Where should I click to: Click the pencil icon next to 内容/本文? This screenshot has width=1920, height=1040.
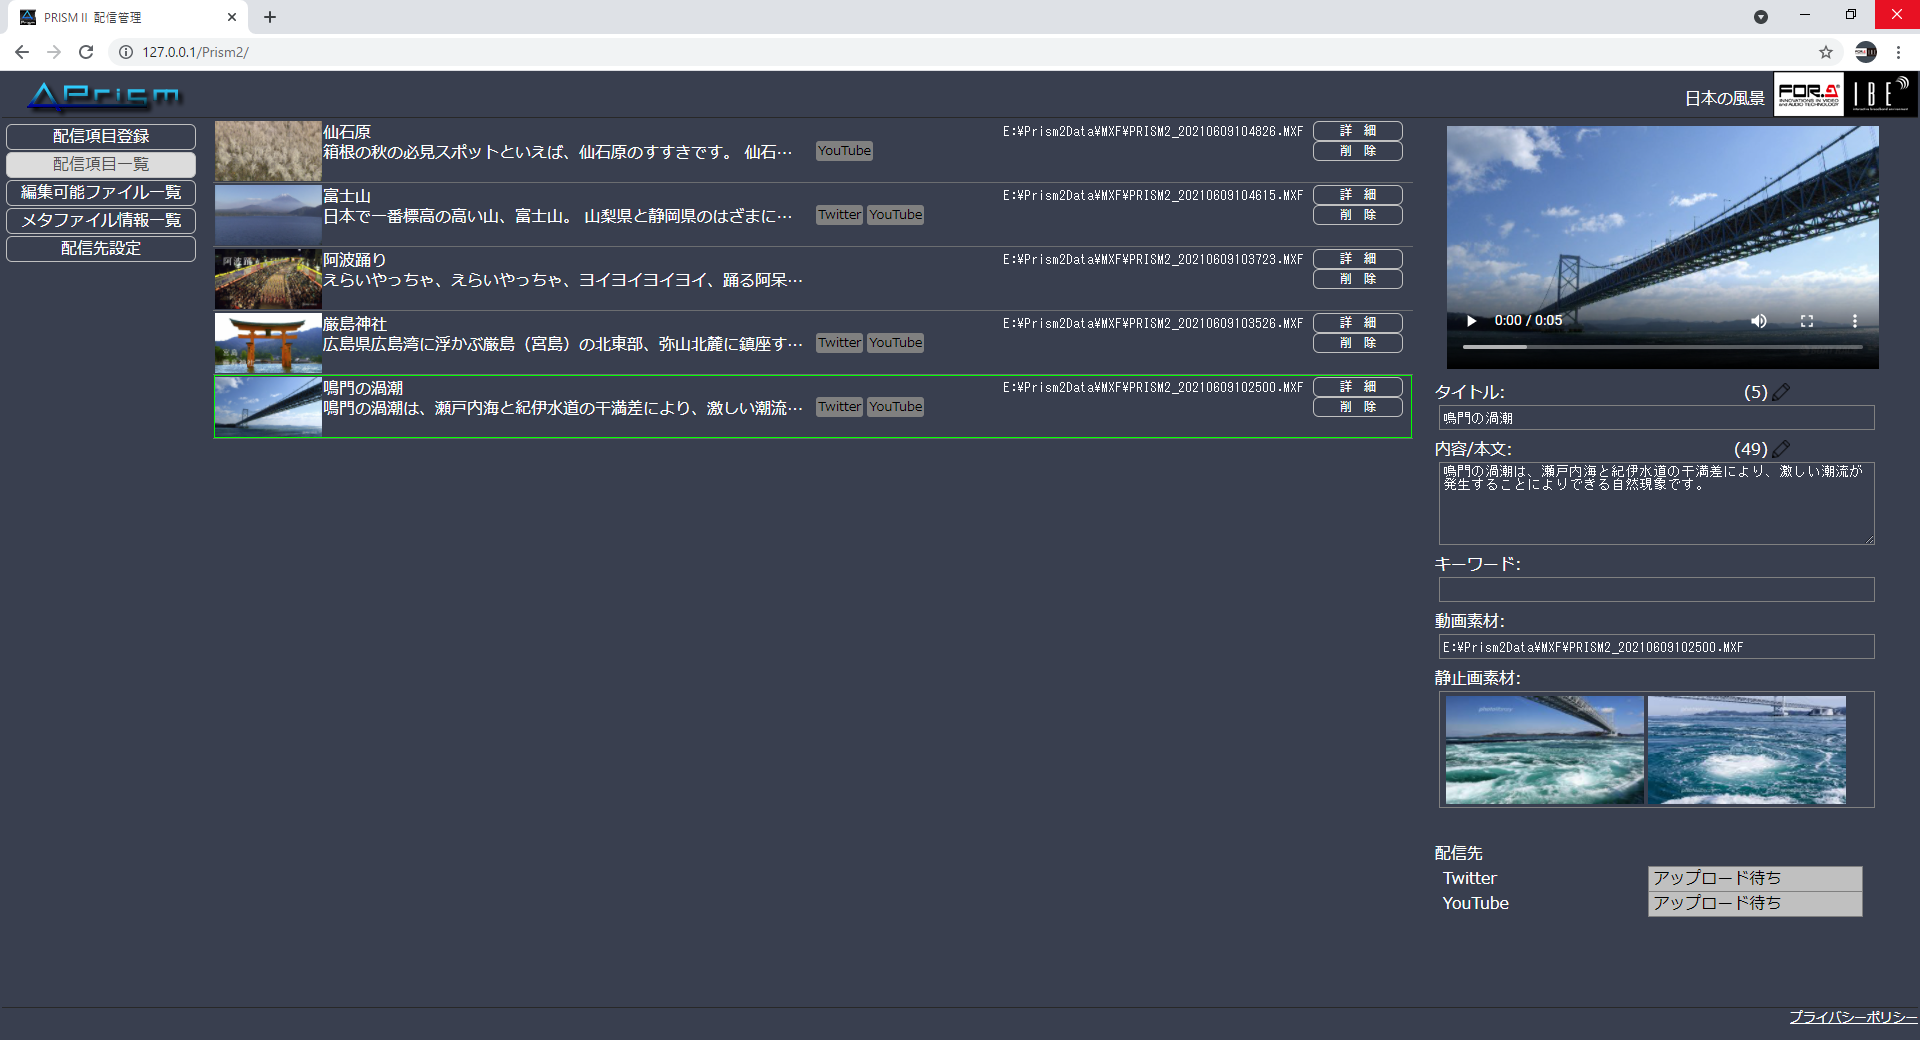(1781, 449)
